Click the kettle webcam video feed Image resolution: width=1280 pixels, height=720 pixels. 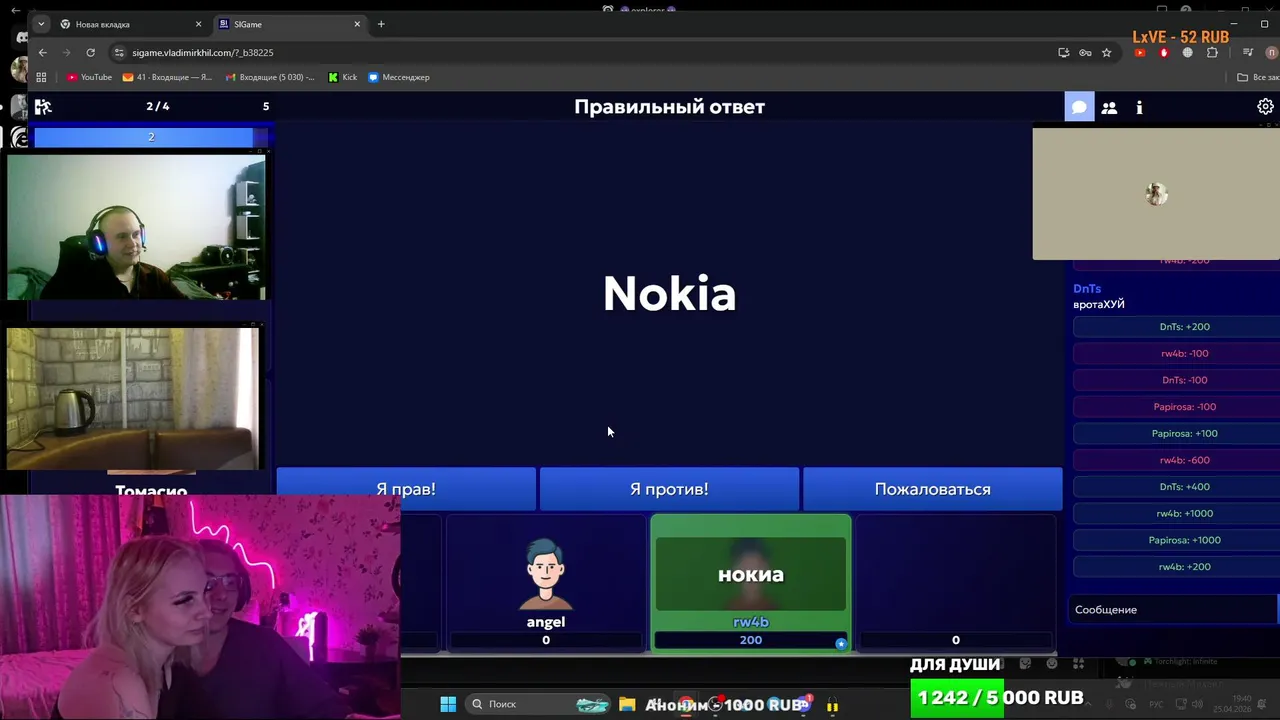(x=133, y=398)
